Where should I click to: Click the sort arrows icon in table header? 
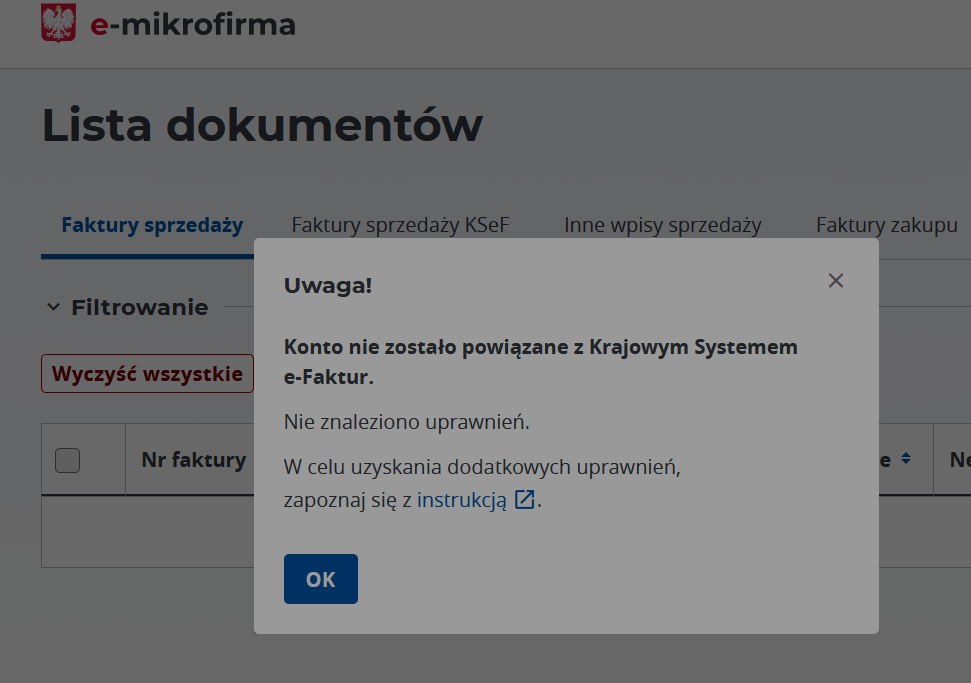coord(905,459)
